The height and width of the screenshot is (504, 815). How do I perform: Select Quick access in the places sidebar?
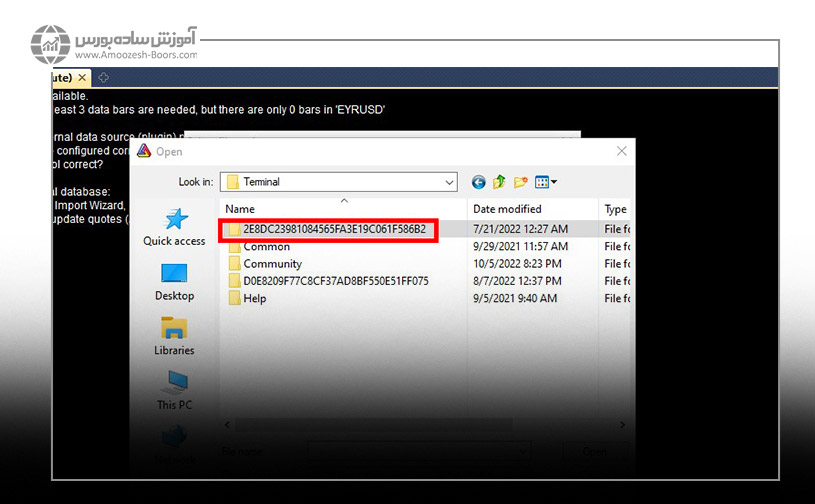174,227
